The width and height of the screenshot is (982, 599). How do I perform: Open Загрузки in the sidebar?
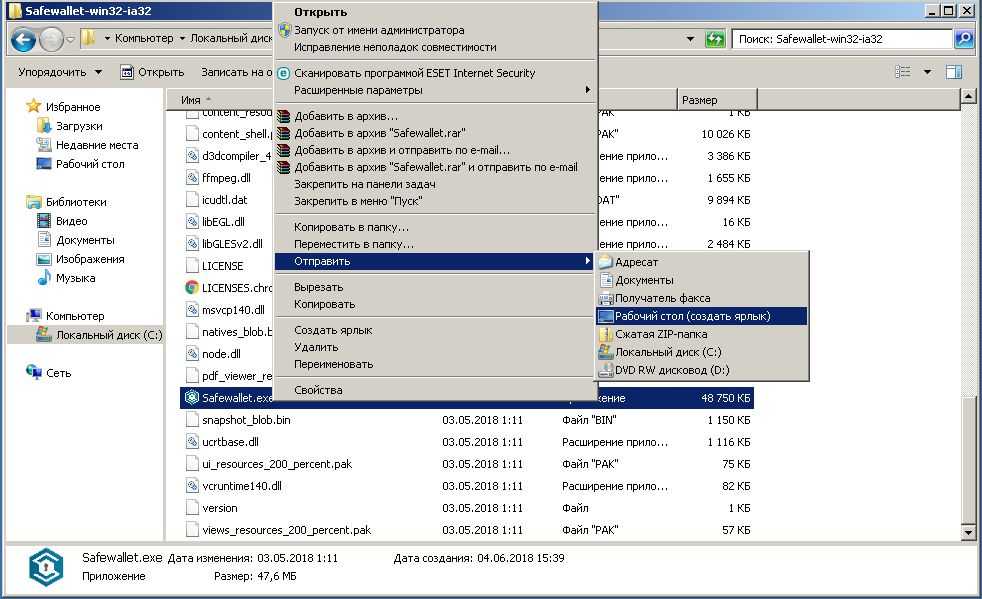pyautogui.click(x=79, y=126)
